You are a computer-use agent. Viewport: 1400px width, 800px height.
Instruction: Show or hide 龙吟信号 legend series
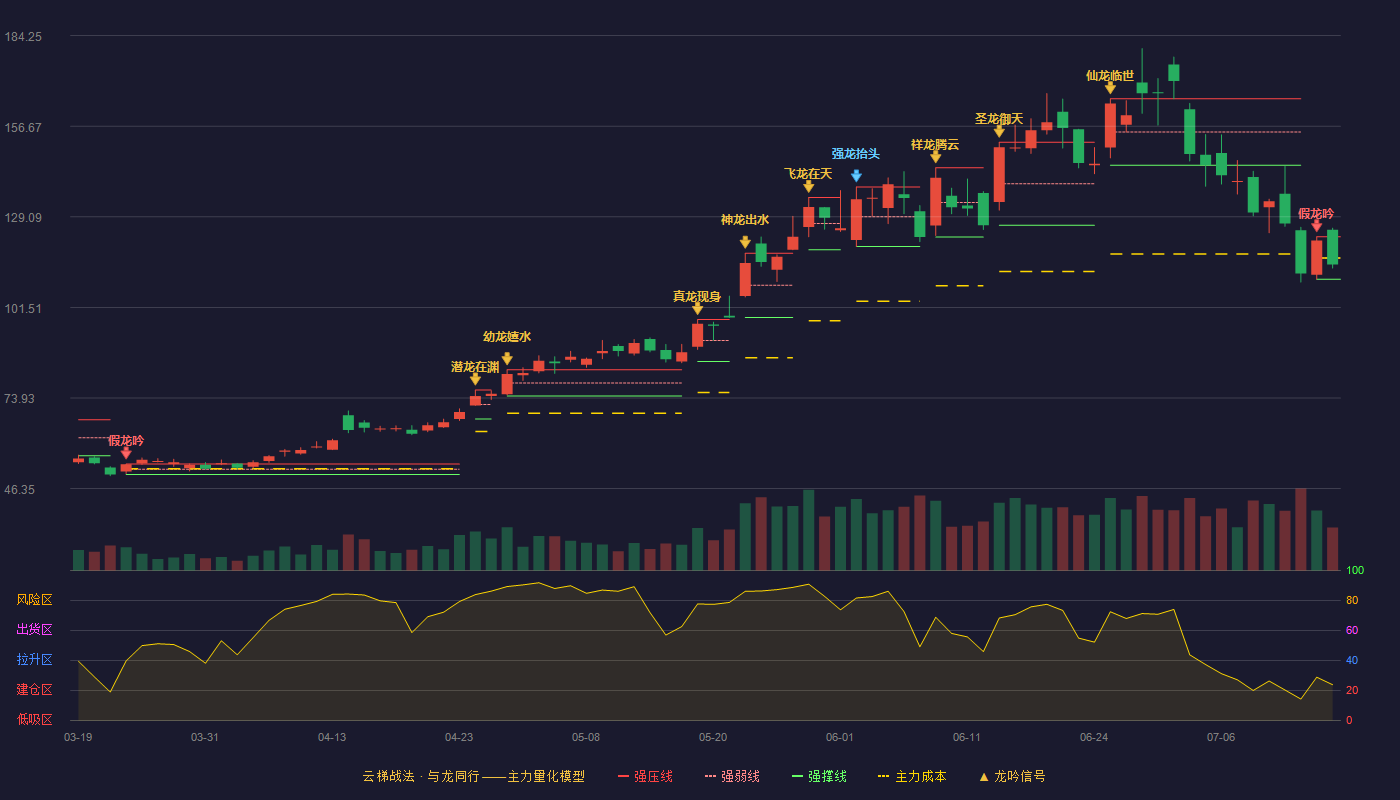coord(1012,776)
